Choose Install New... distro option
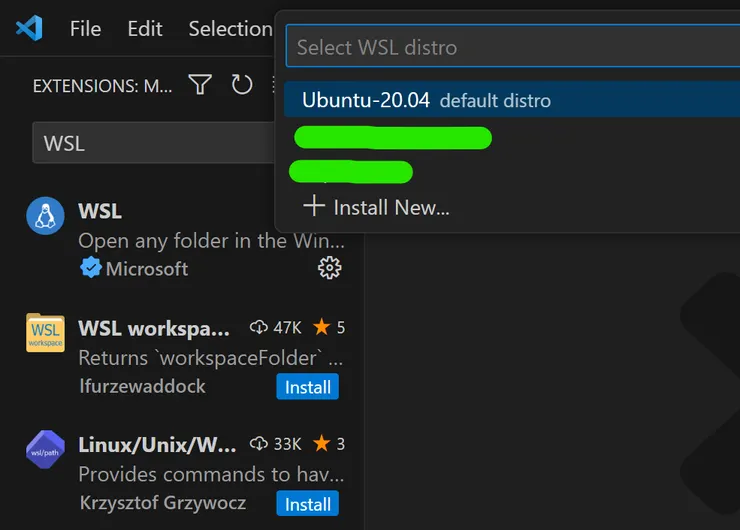 coord(390,207)
